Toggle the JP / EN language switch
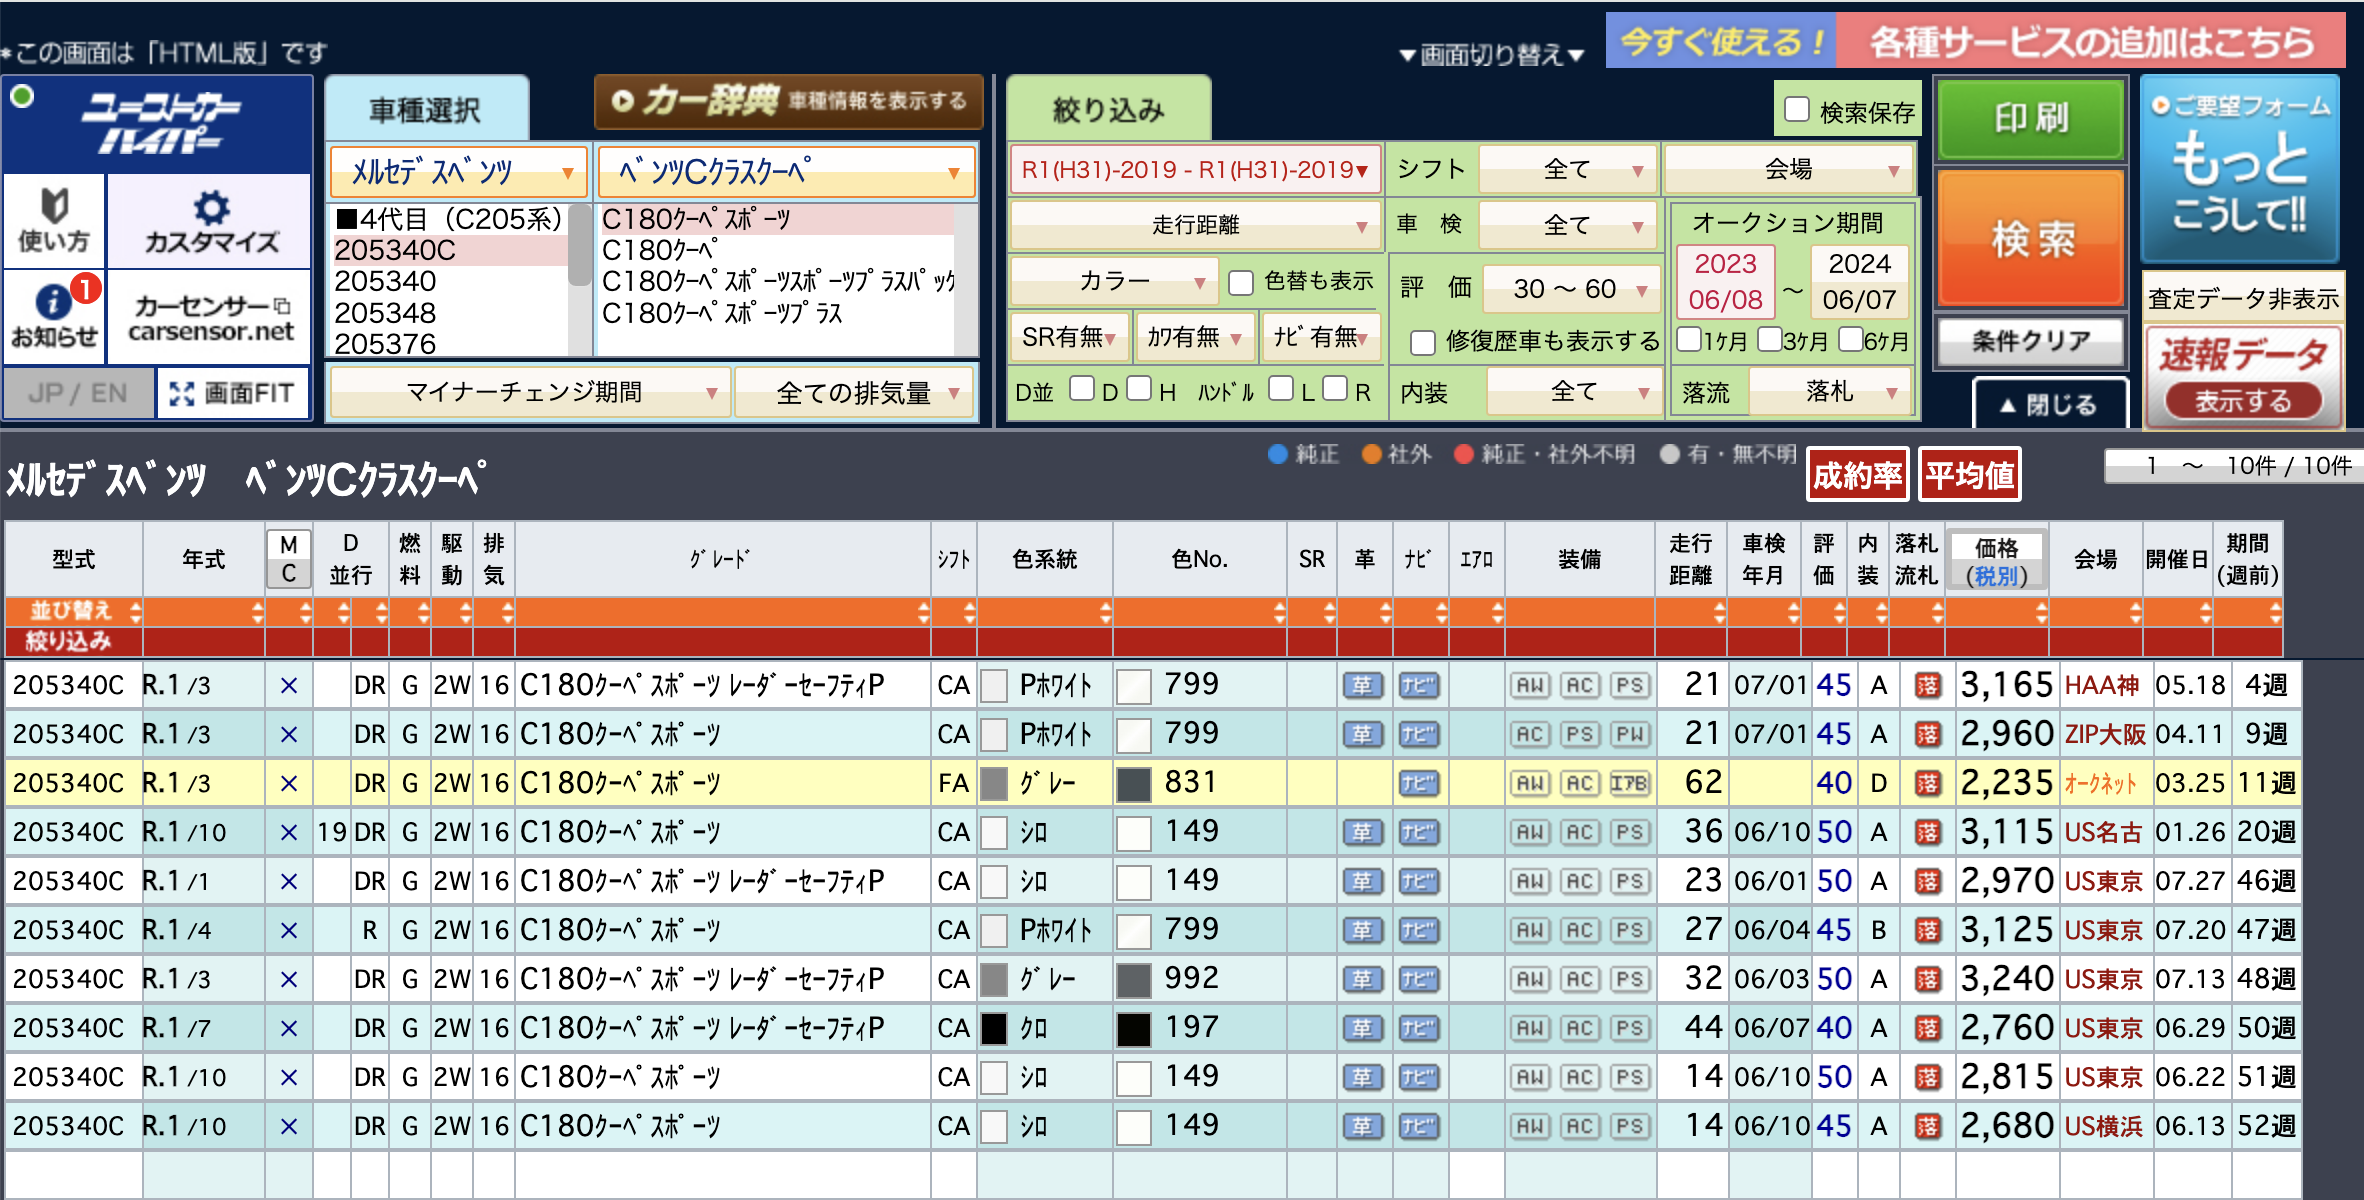This screenshot has height=1200, width=2364. [x=79, y=393]
